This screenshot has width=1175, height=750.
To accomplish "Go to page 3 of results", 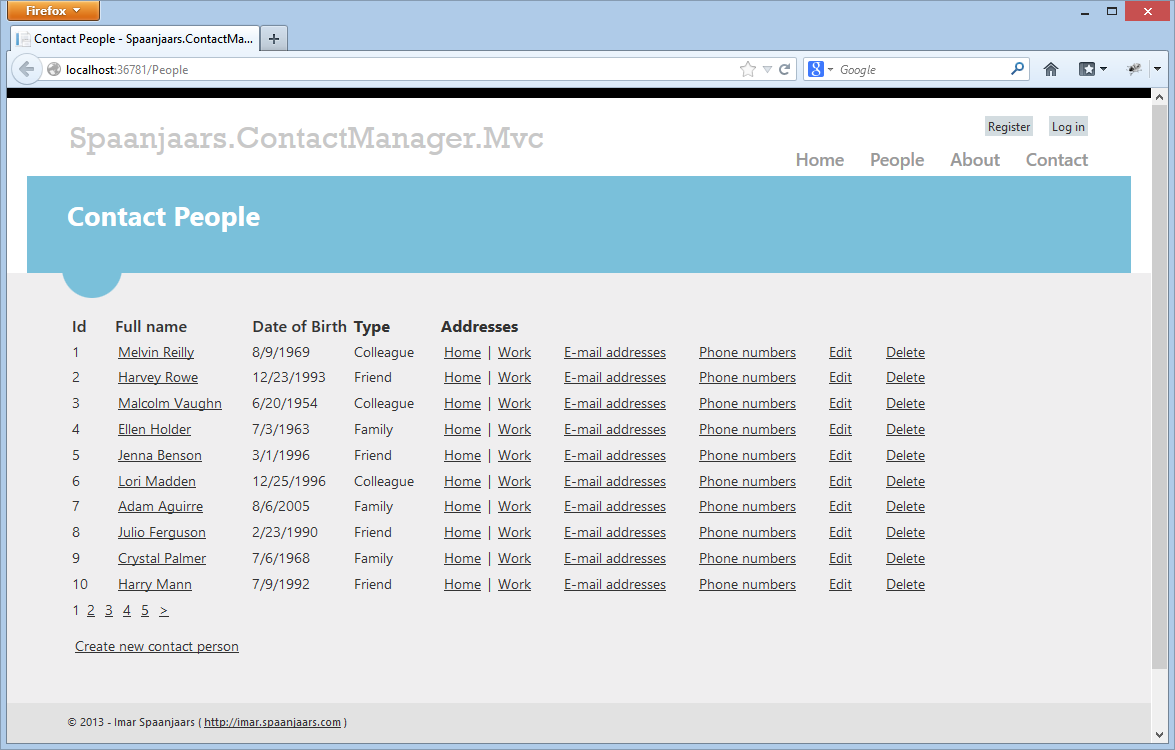I will point(109,610).
